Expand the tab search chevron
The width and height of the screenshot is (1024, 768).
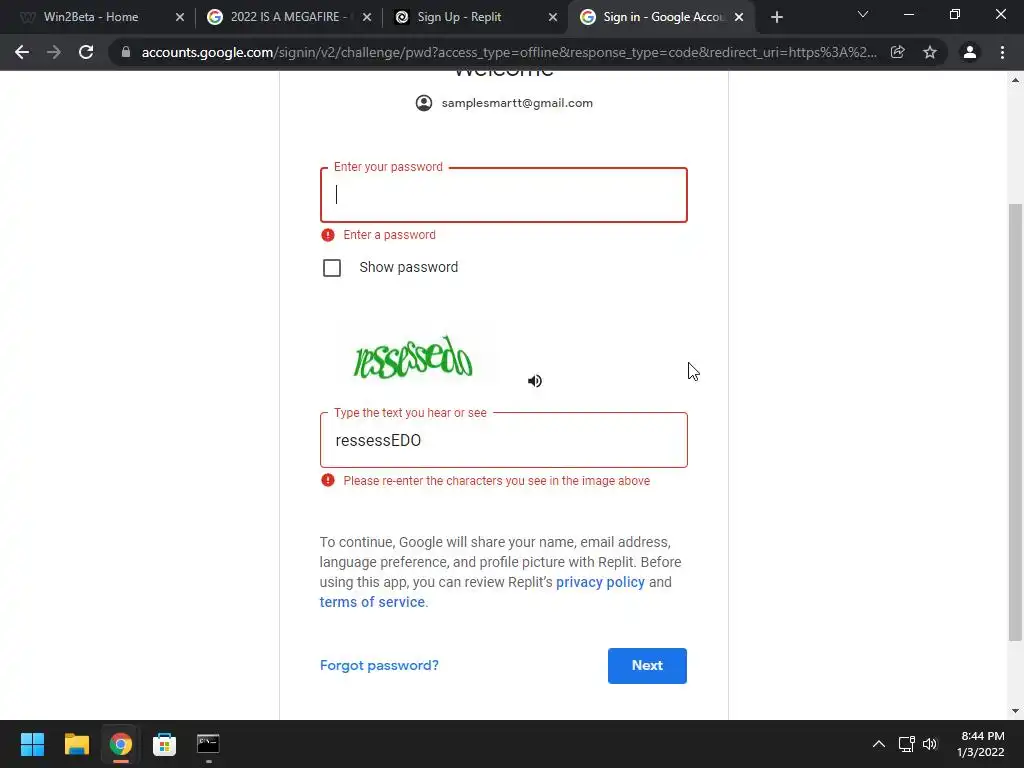[x=863, y=14]
